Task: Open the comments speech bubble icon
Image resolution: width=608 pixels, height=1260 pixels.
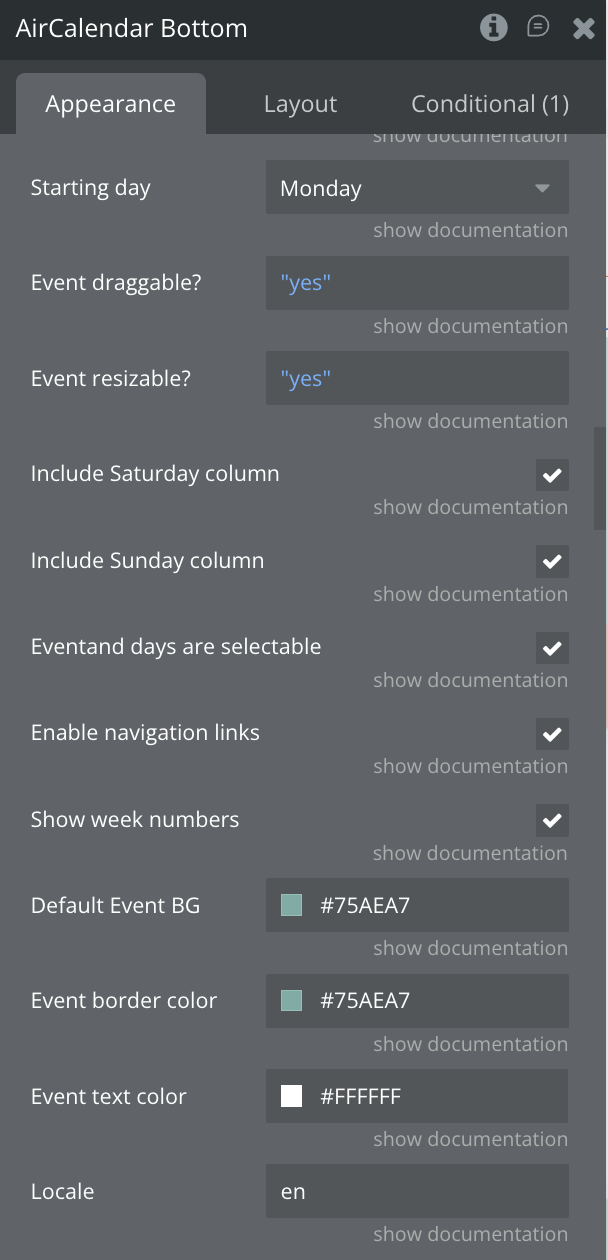Action: tap(538, 27)
